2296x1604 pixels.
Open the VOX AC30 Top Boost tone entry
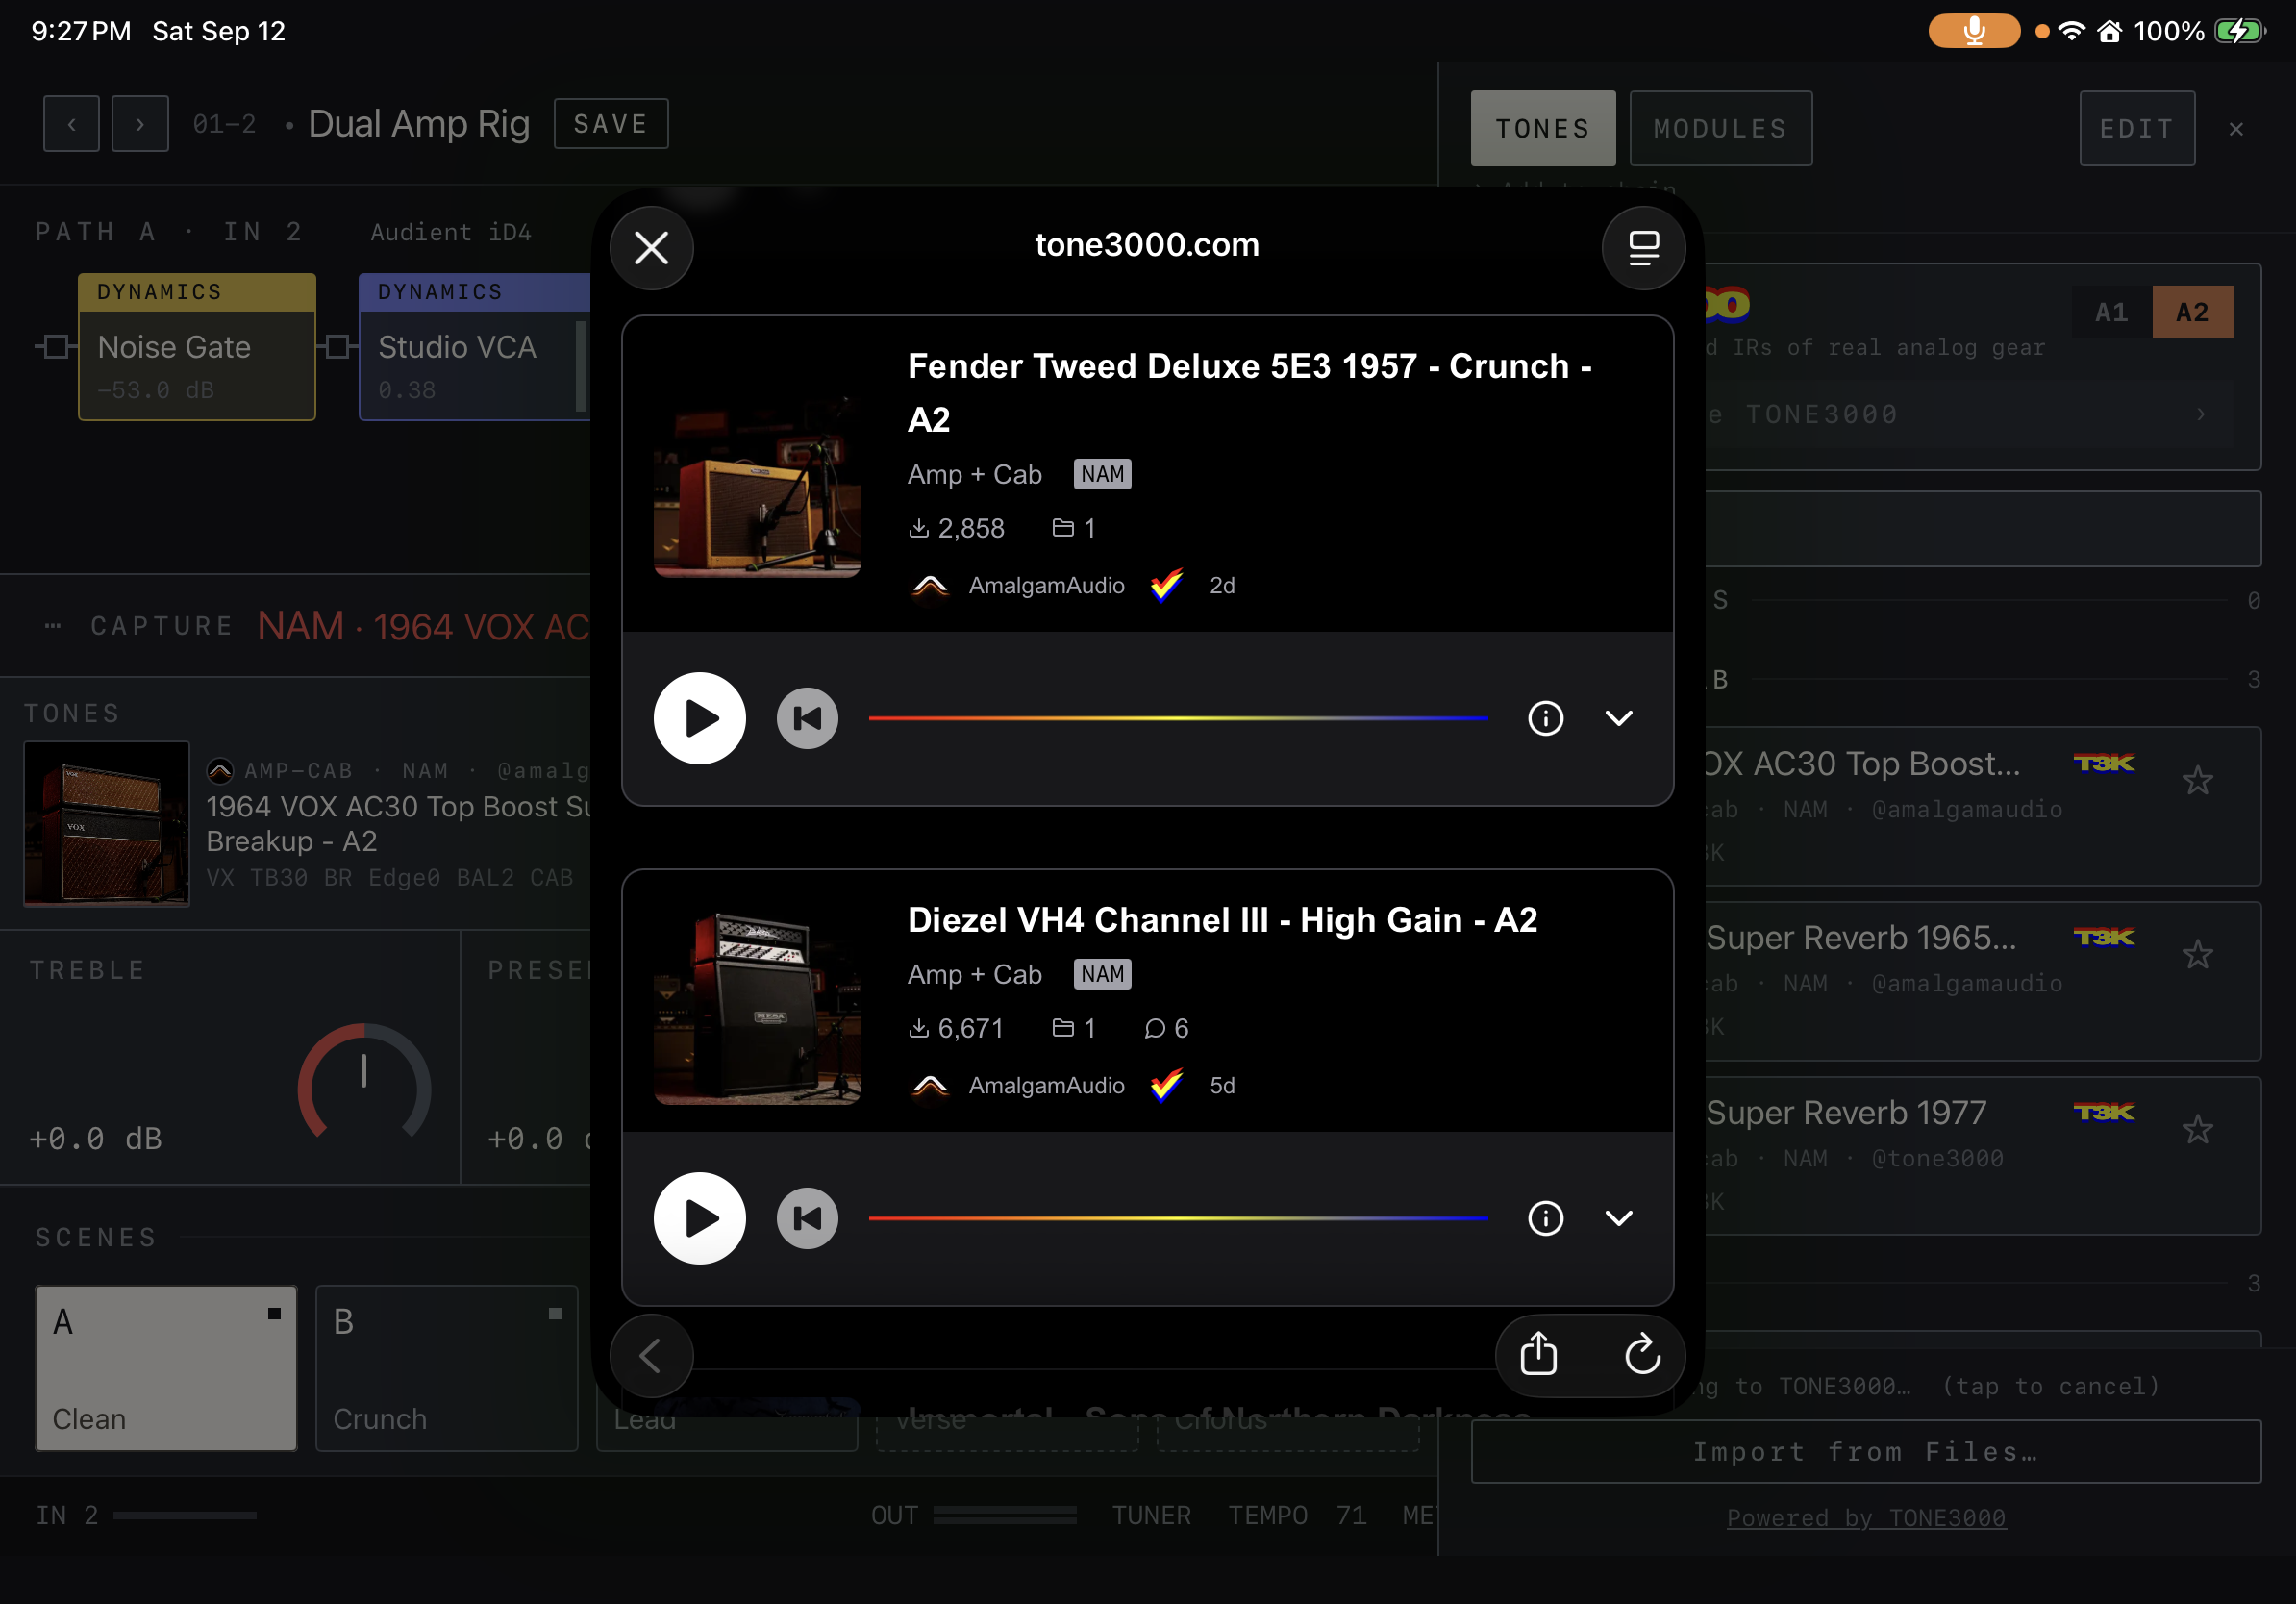1982,806
